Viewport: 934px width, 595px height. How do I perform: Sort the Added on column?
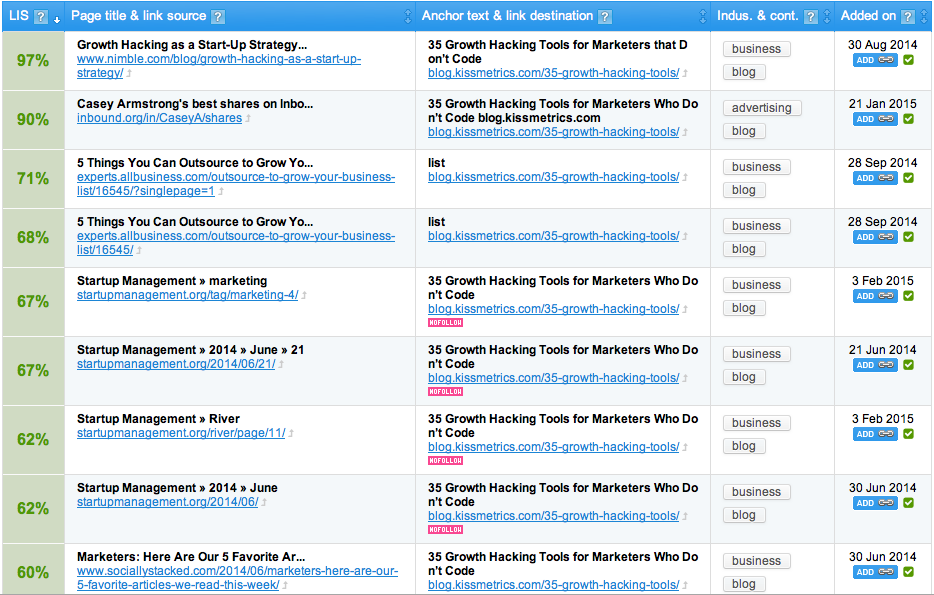click(x=924, y=17)
